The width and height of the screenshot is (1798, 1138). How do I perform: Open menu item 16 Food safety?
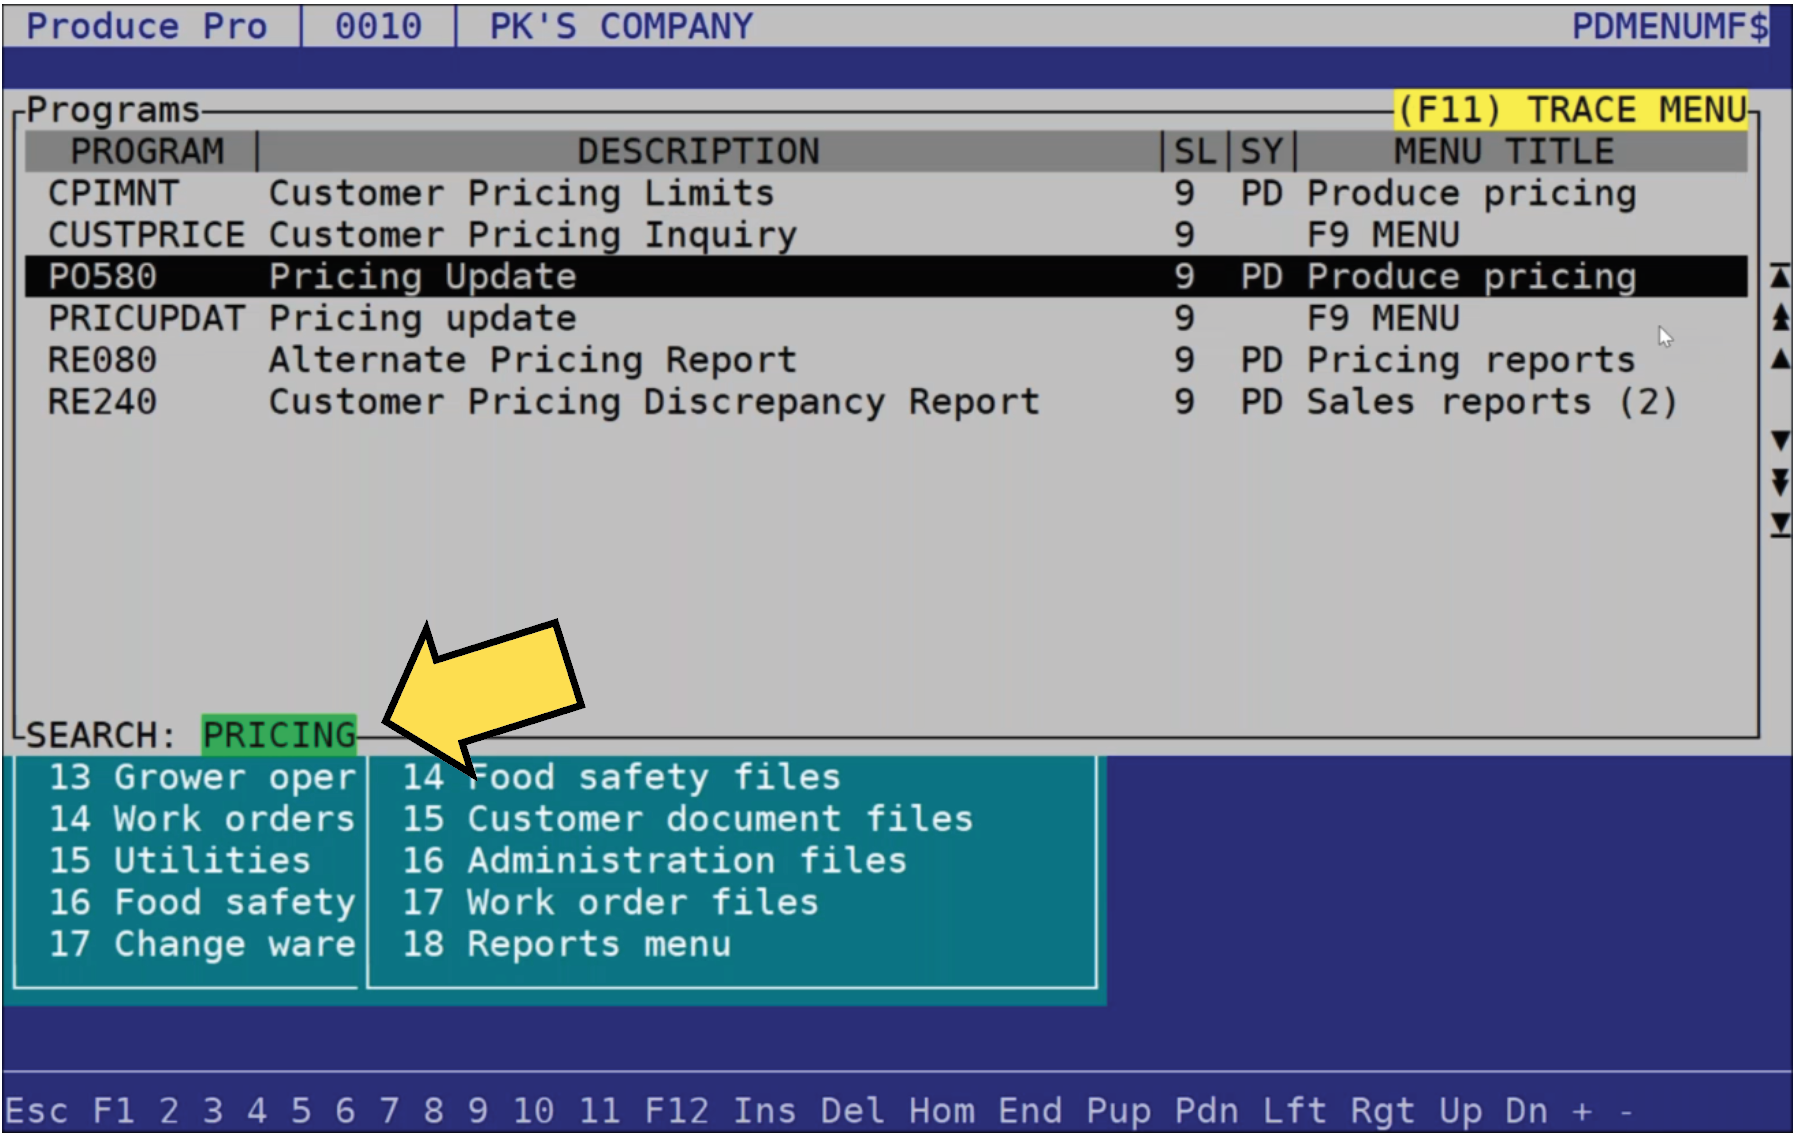pos(203,902)
